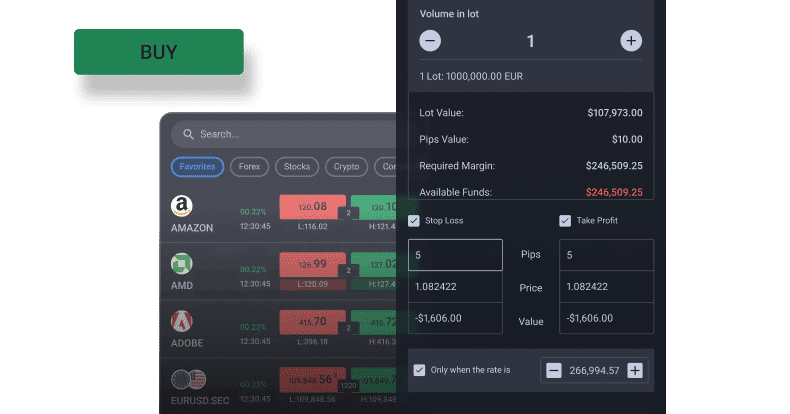
Task: Click the rate value 266,994.57
Action: [594, 371]
